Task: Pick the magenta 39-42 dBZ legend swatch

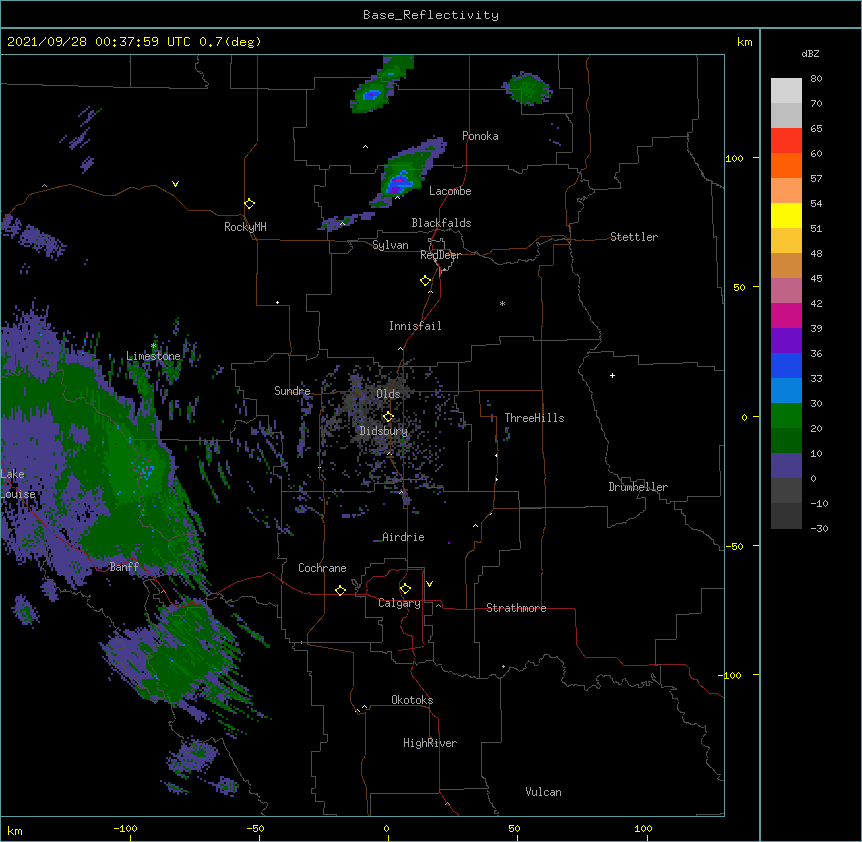Action: click(786, 315)
